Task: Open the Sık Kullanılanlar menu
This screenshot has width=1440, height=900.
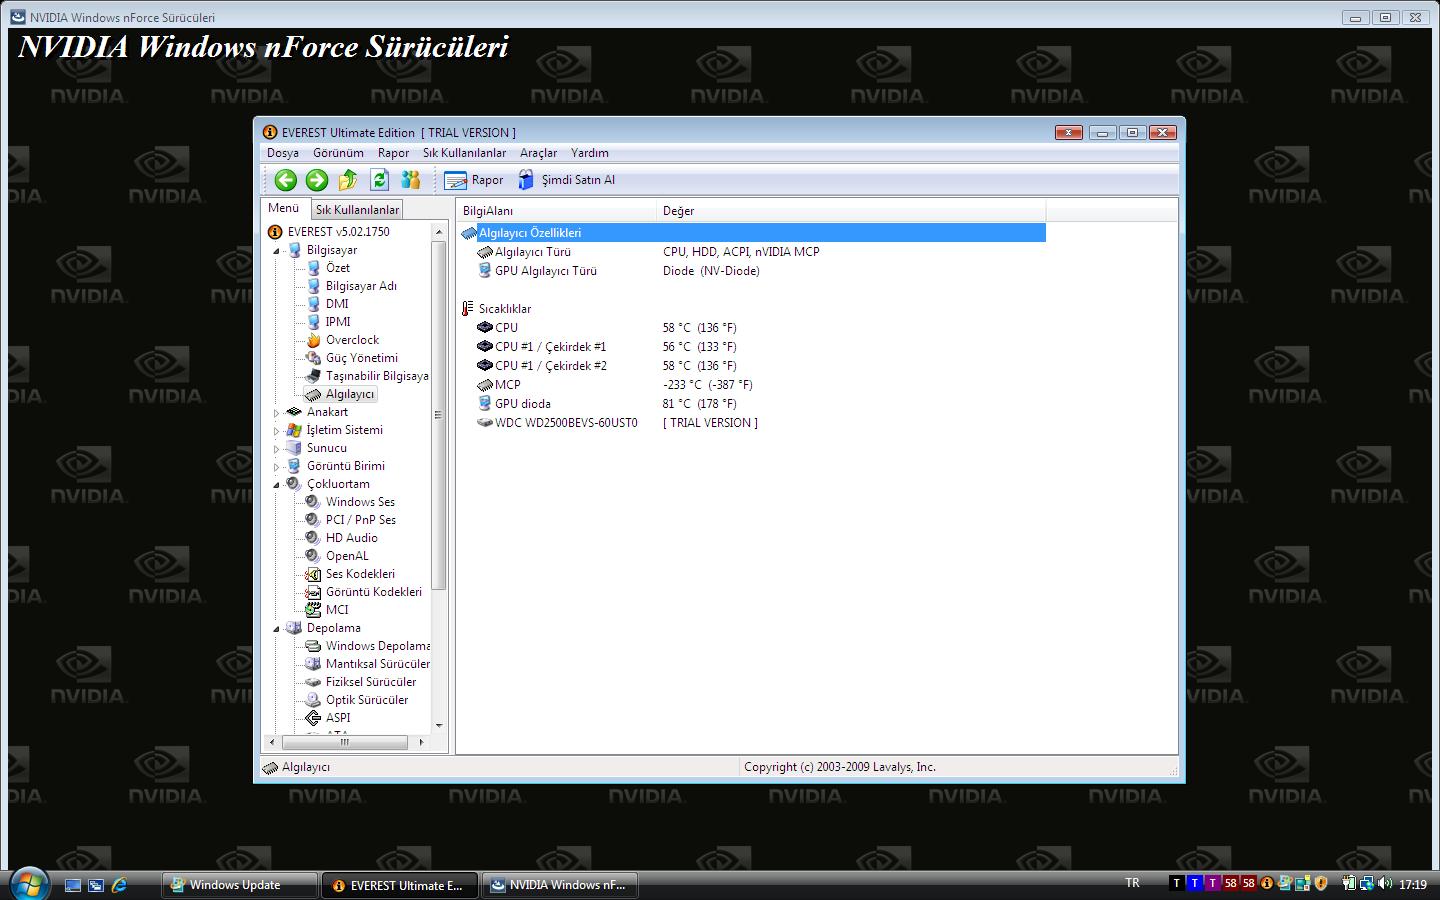Action: [x=464, y=153]
